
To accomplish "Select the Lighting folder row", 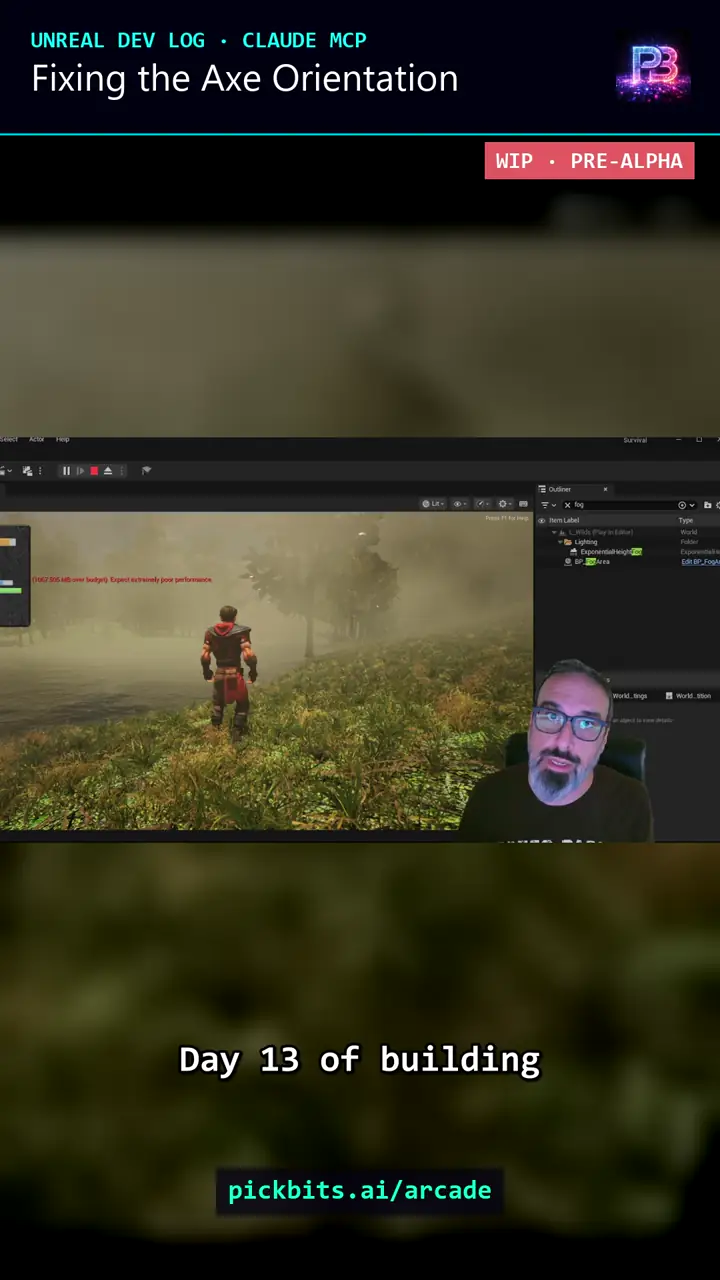I will [628, 542].
